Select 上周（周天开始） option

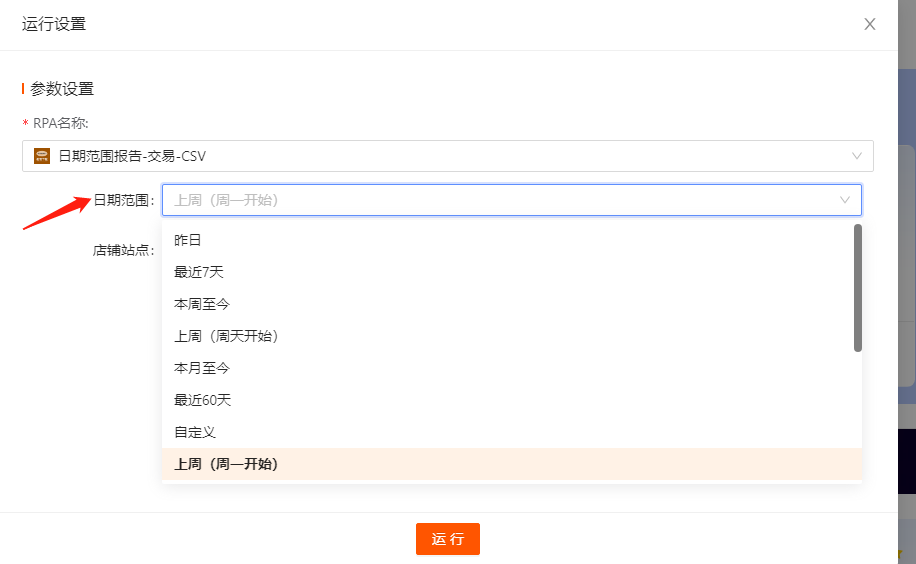512,336
